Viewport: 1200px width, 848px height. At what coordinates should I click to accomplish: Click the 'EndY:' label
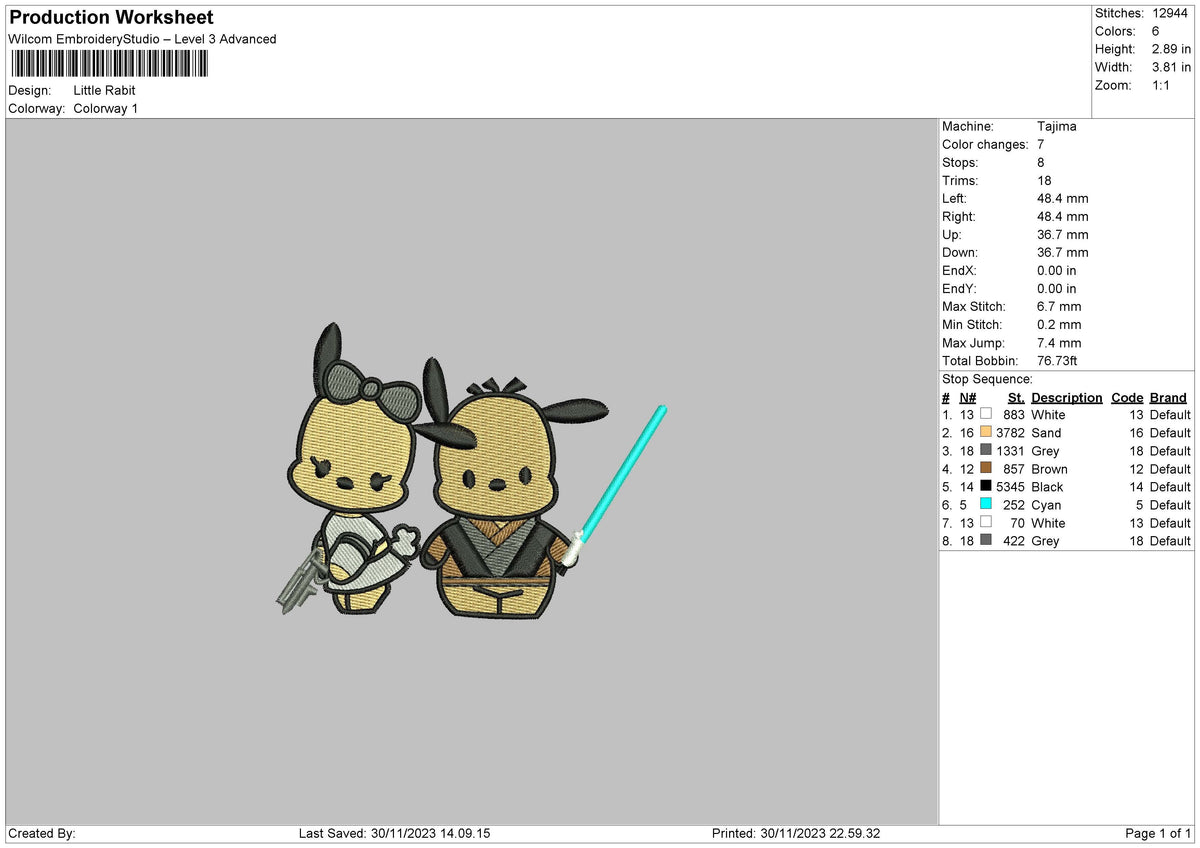[x=959, y=288]
